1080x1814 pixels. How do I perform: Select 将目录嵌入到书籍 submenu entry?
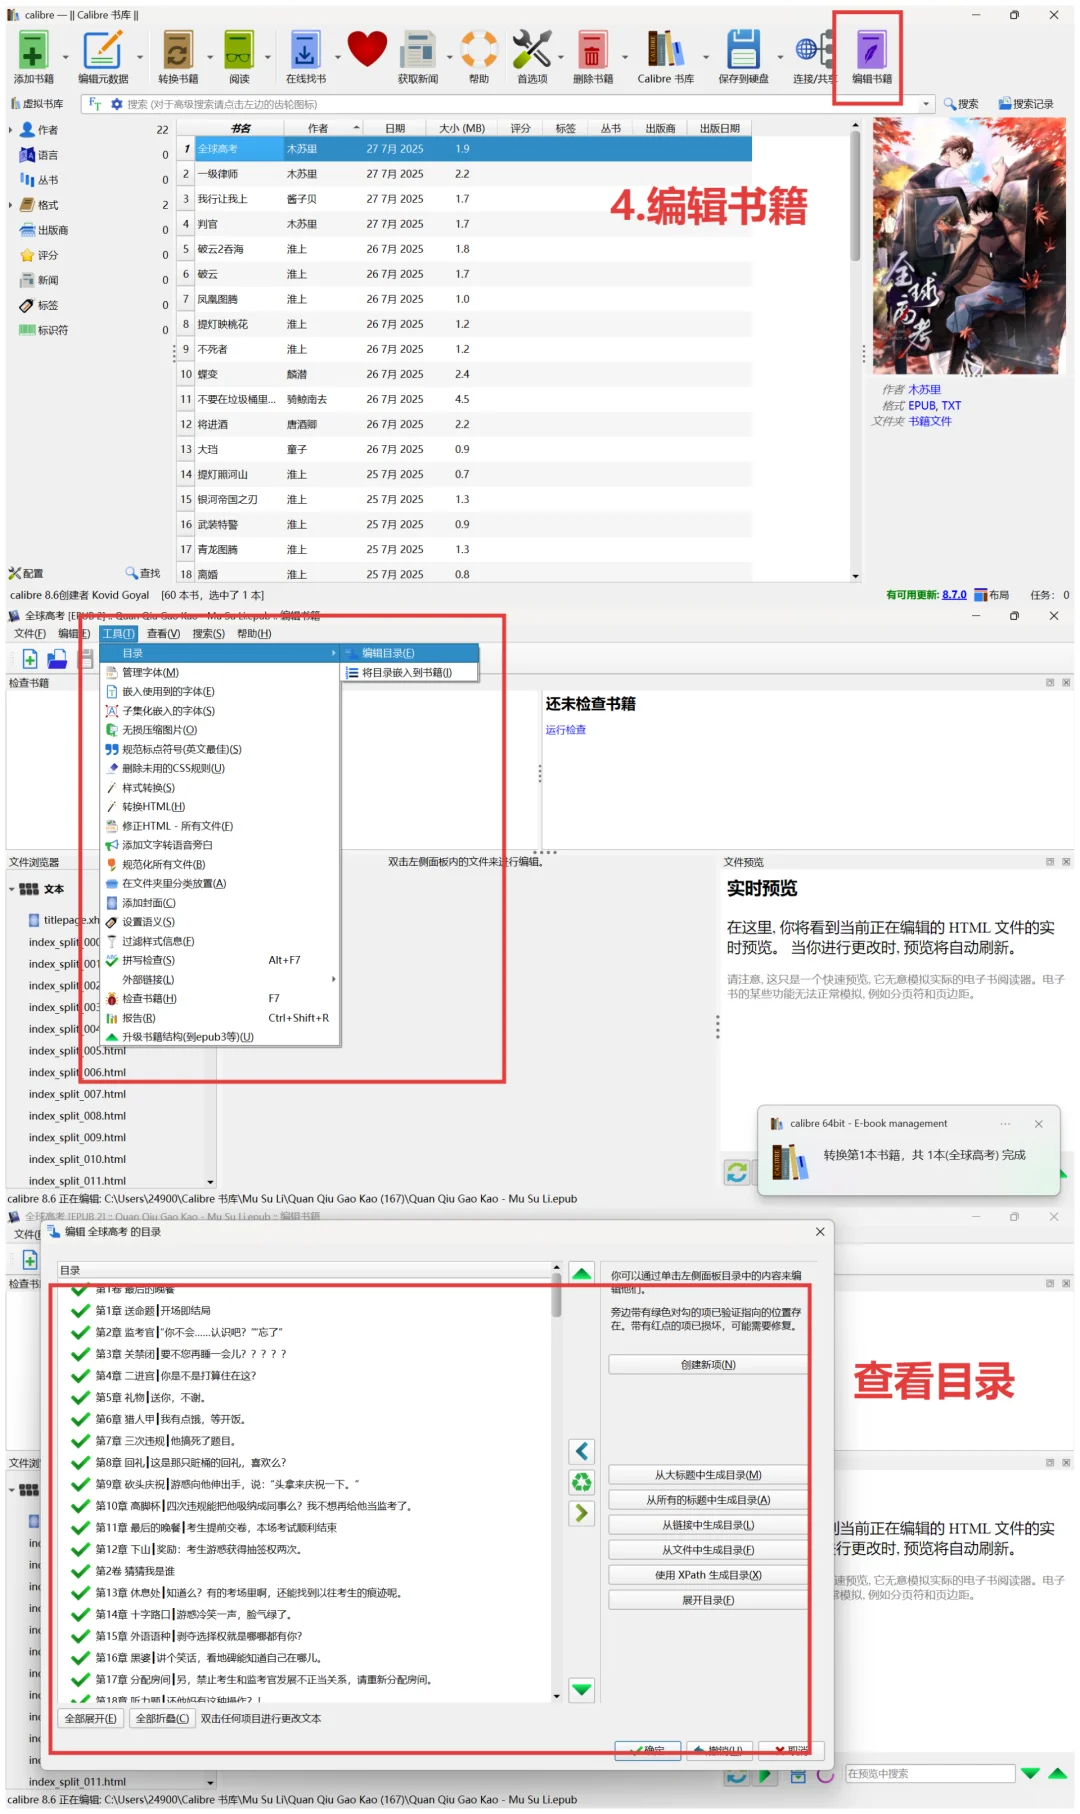coord(410,673)
